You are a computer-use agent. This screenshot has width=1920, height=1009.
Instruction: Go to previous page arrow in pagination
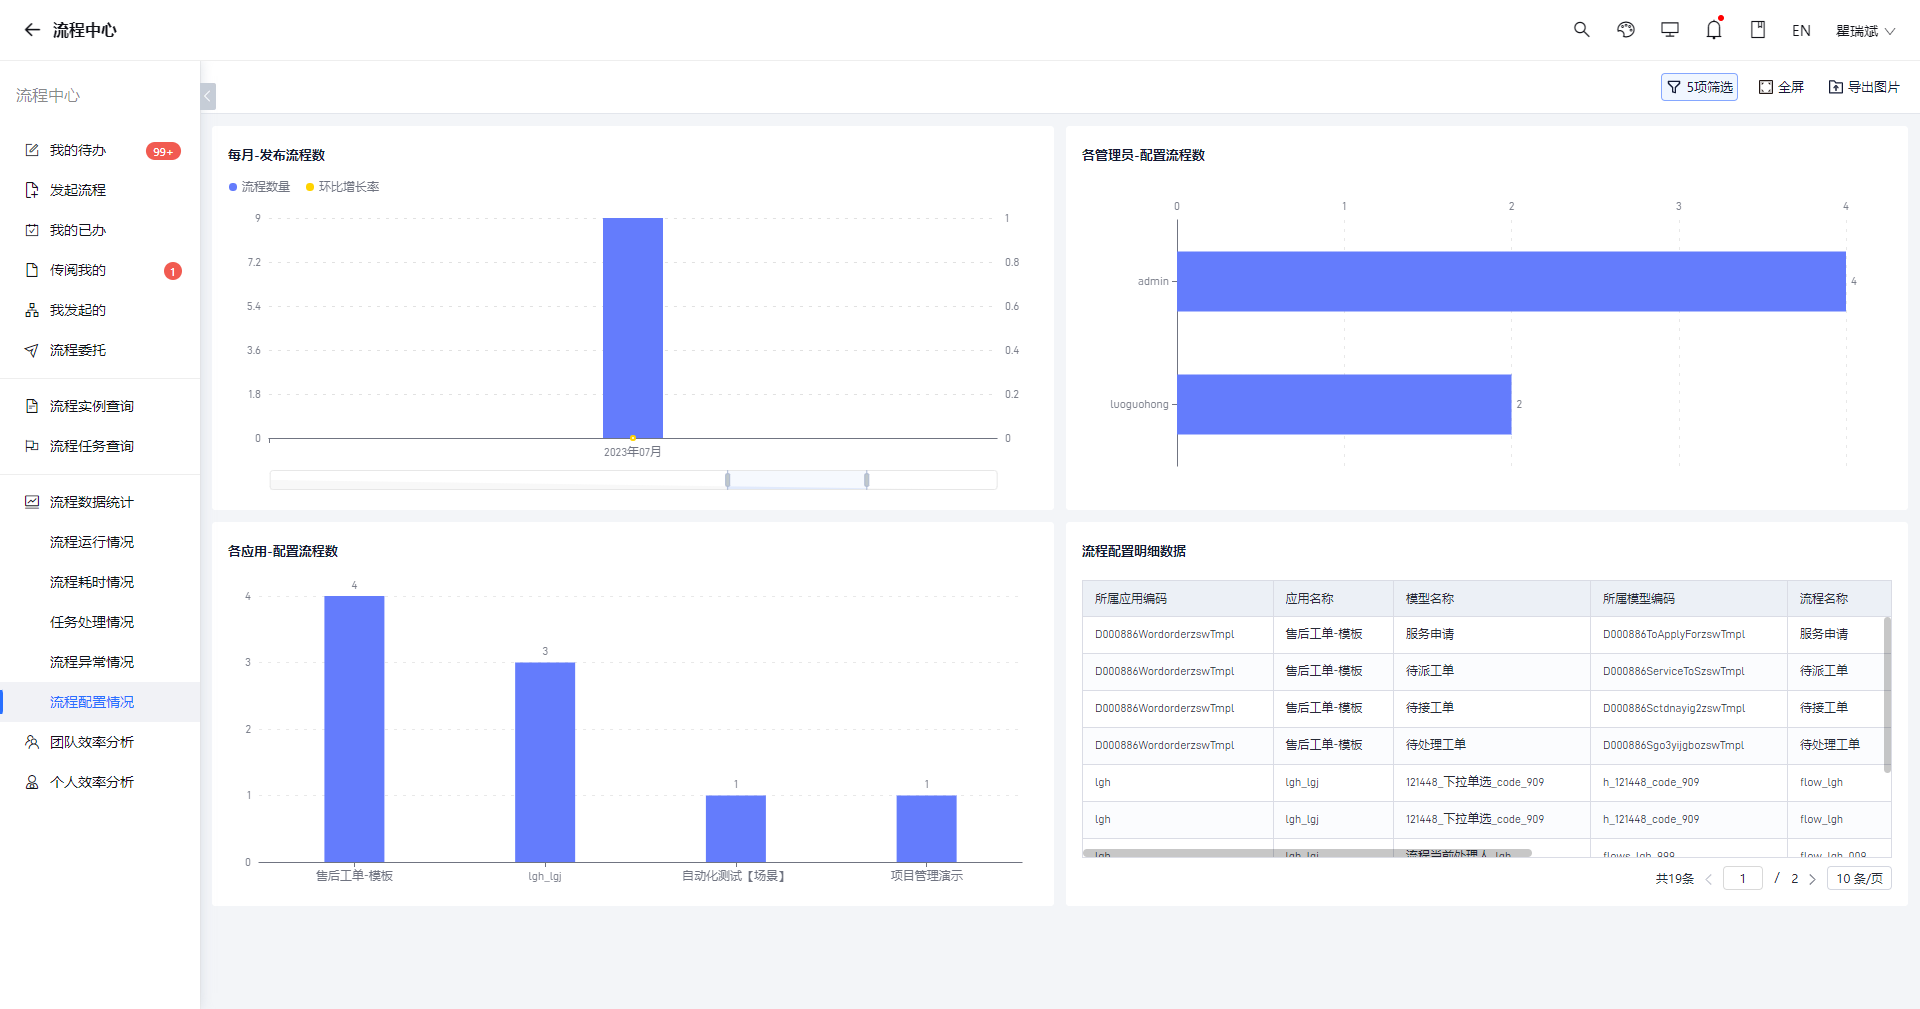(x=1709, y=879)
